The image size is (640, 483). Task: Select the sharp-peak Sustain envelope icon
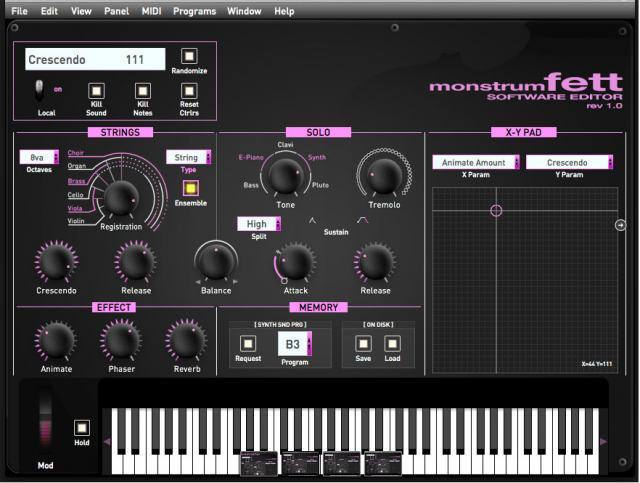312,220
